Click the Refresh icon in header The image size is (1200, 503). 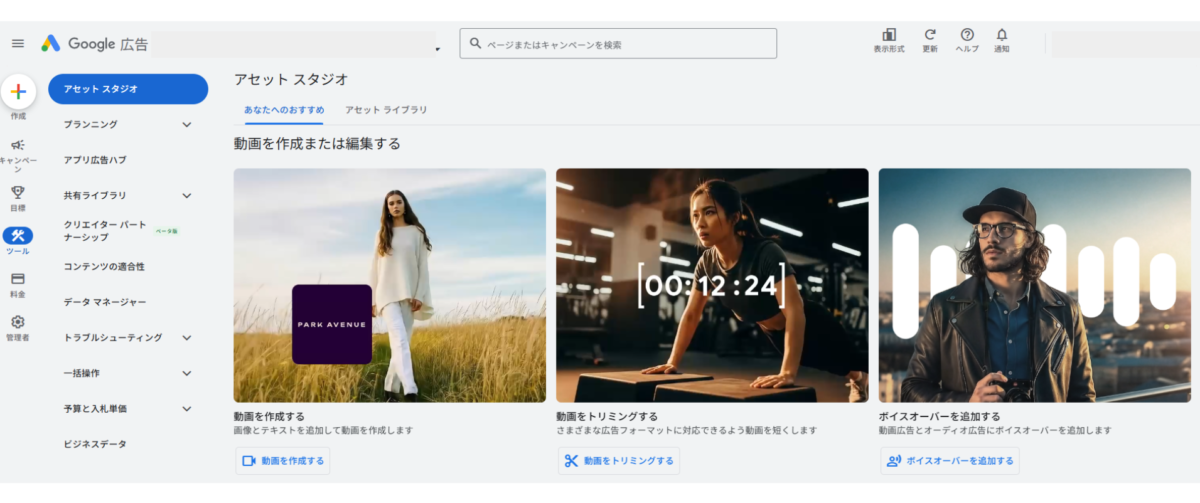point(930,35)
